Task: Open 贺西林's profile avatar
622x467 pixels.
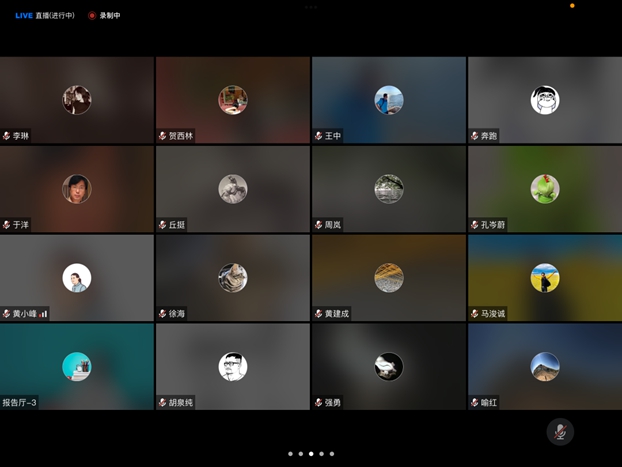Action: 233,100
